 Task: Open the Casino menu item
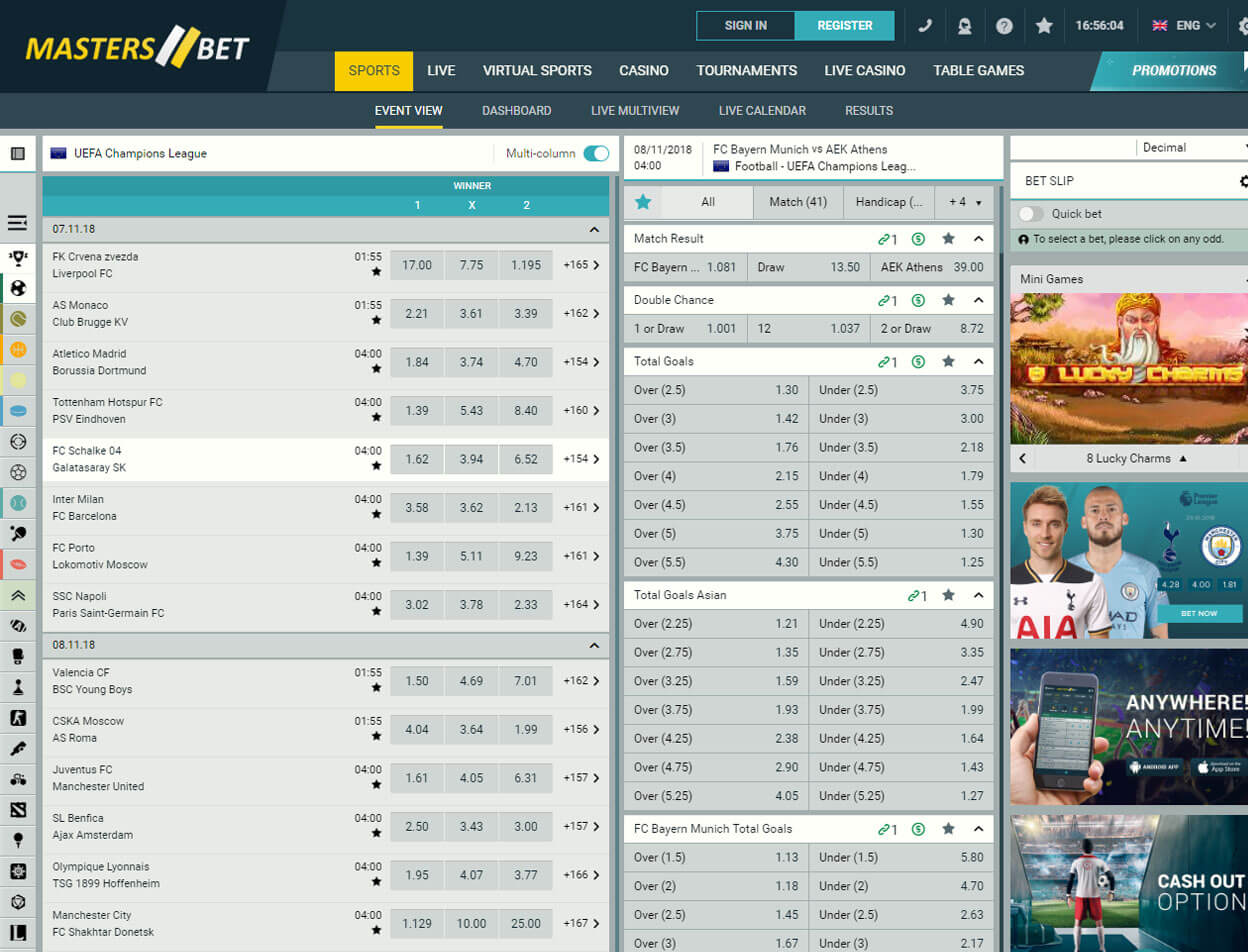coord(644,71)
